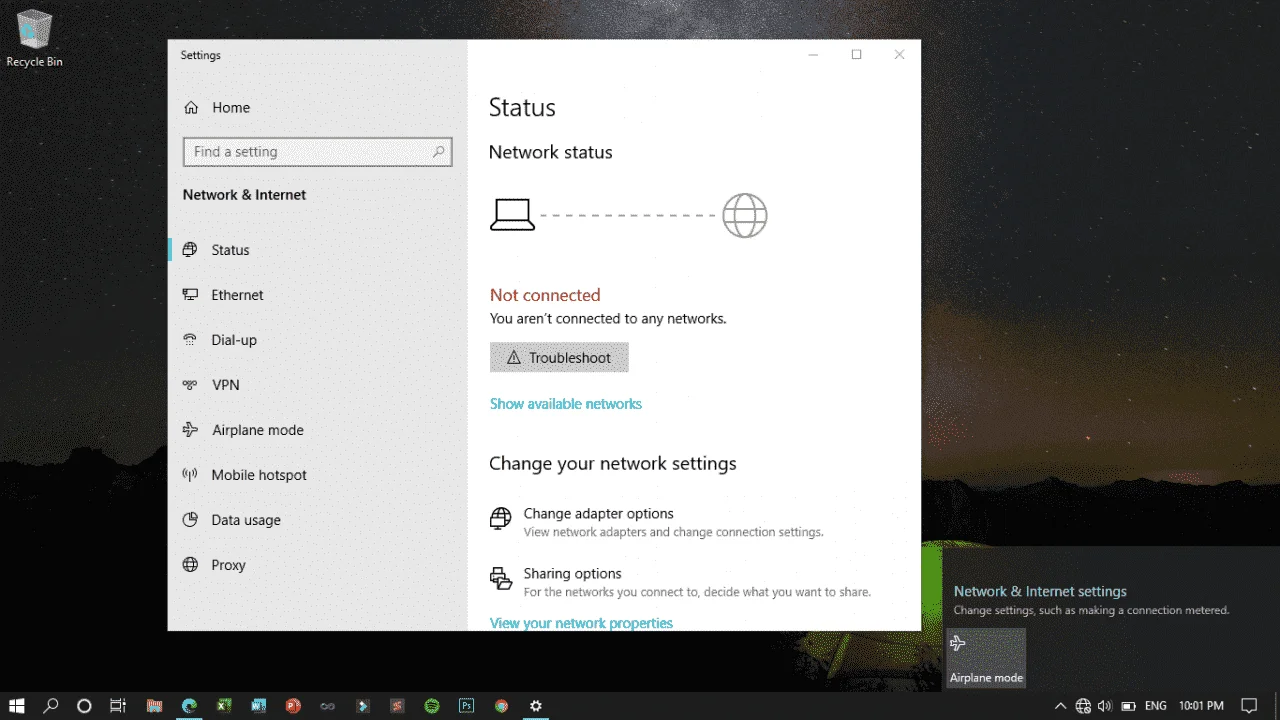The width and height of the screenshot is (1280, 720).
Task: Launch PowerPoint from the taskbar
Action: click(x=293, y=705)
